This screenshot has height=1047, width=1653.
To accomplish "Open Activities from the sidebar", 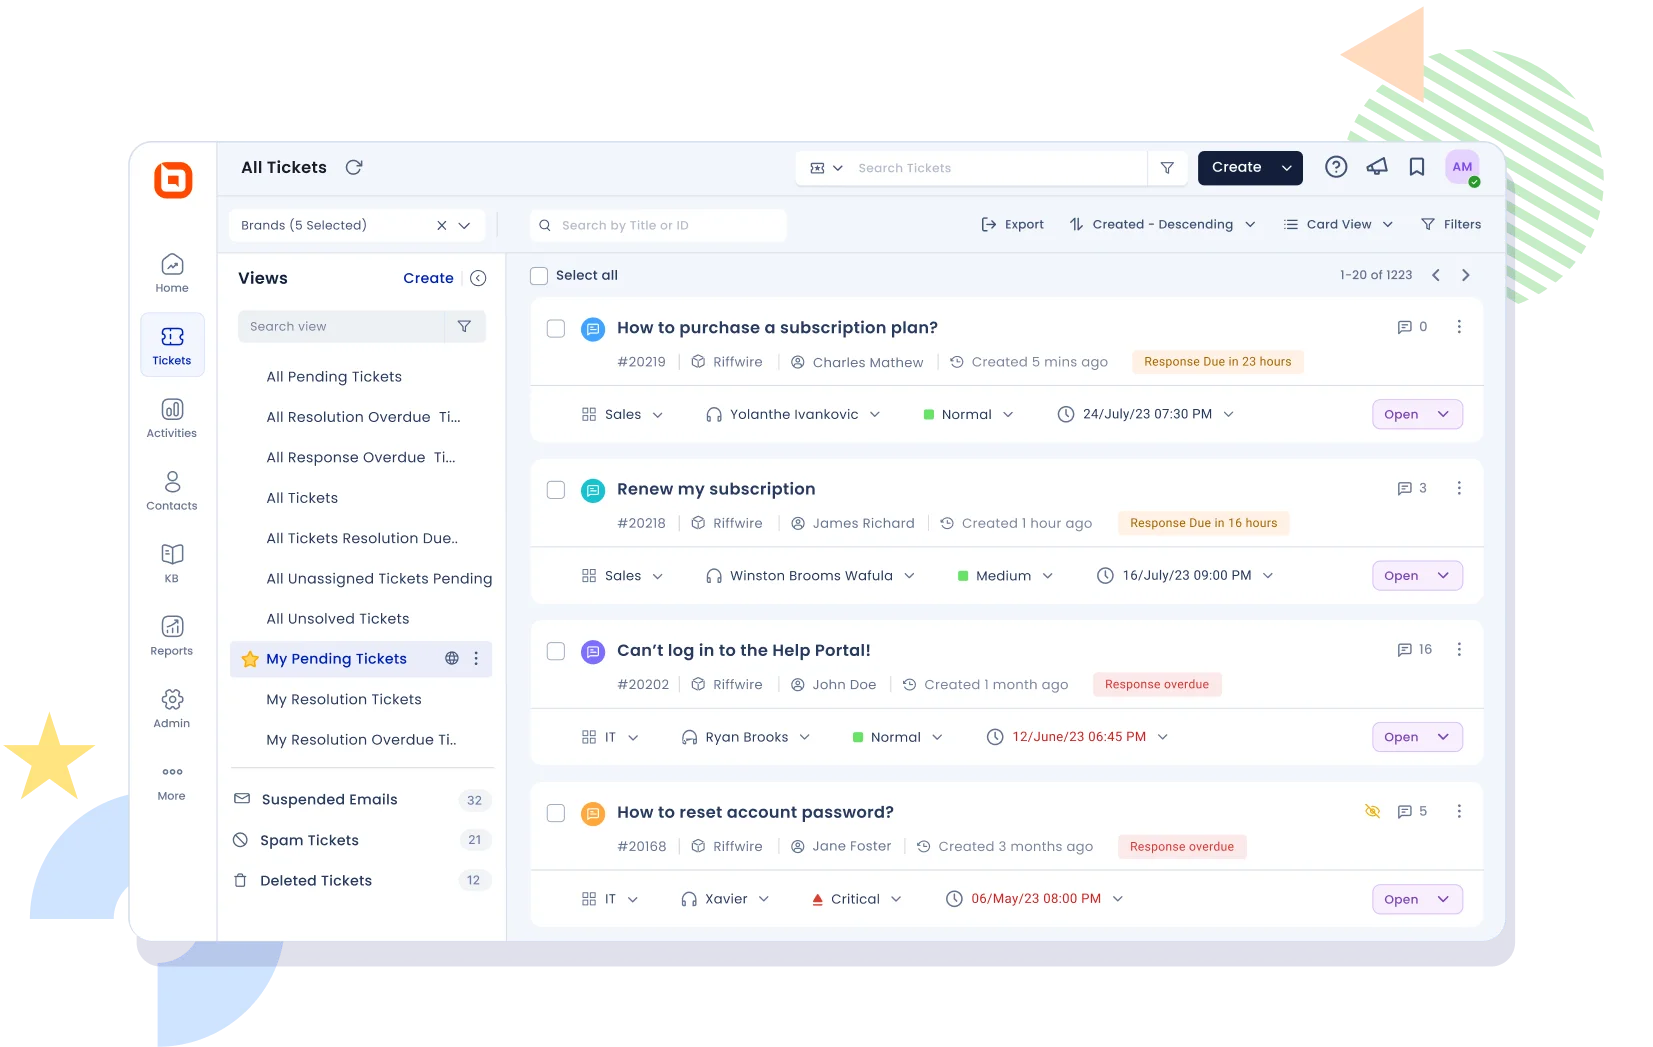I will 172,418.
